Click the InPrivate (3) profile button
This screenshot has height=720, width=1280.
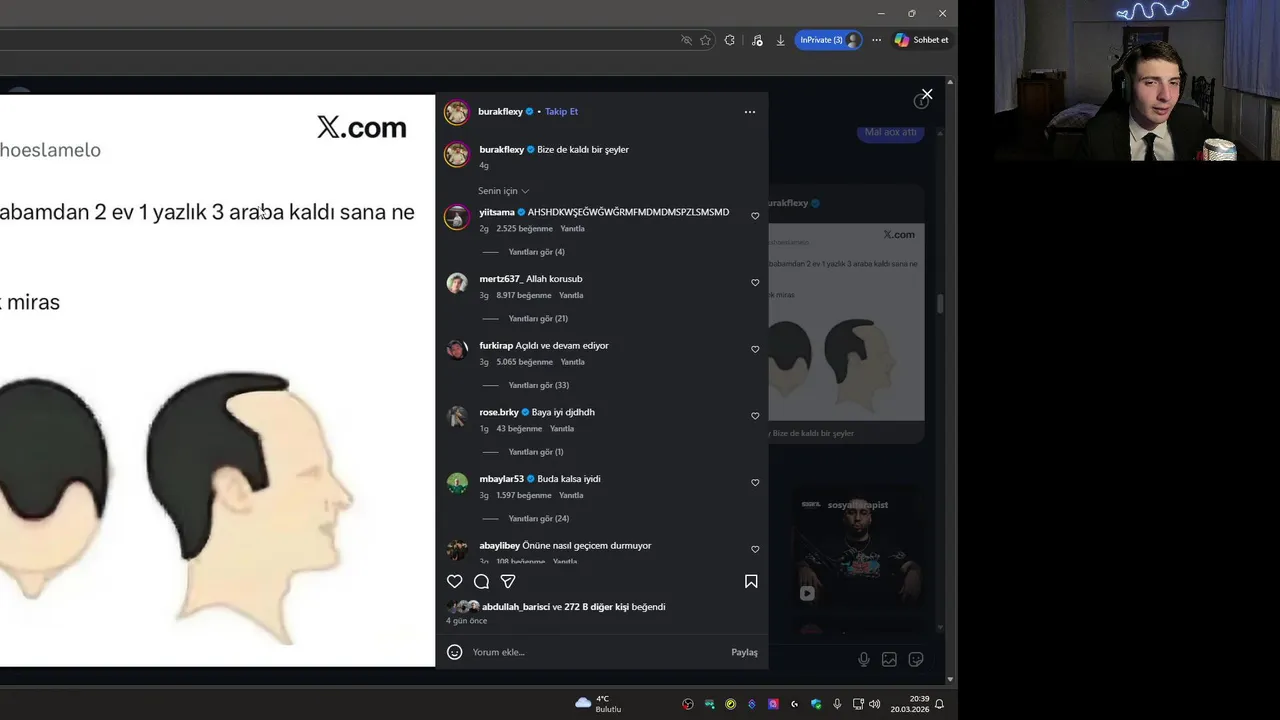(829, 40)
